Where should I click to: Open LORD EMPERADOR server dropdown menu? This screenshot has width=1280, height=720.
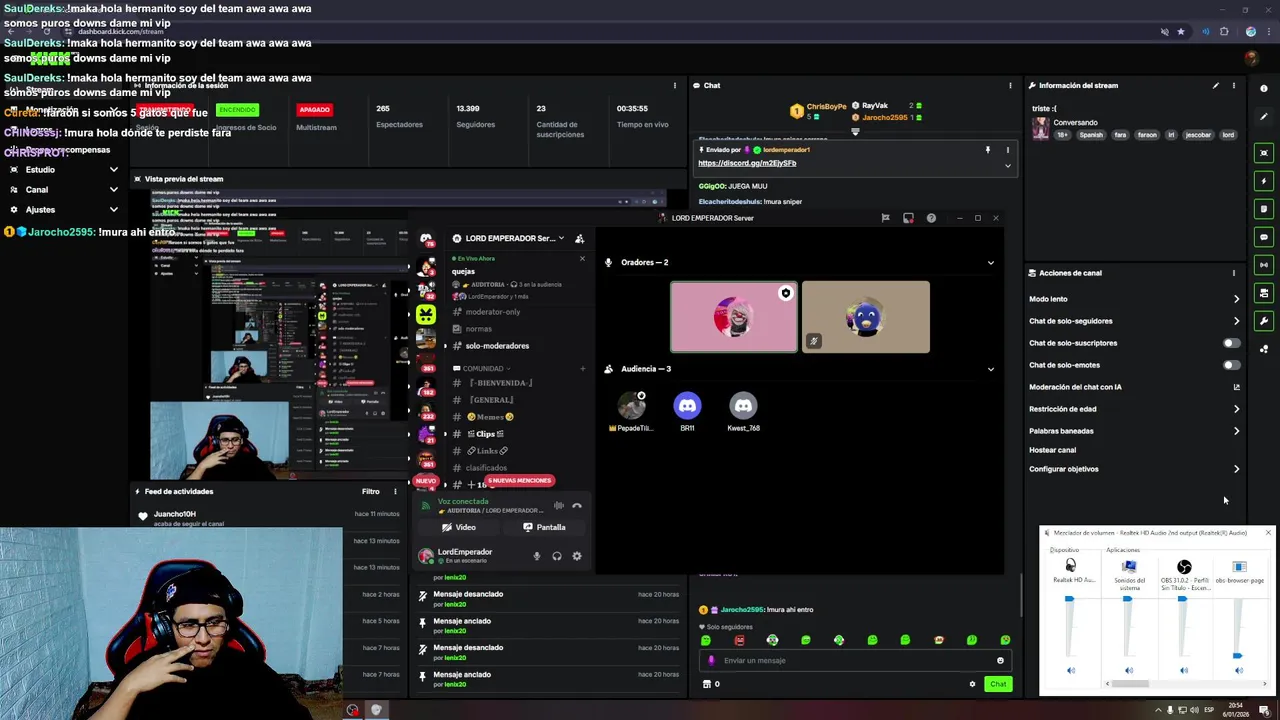click(x=562, y=238)
